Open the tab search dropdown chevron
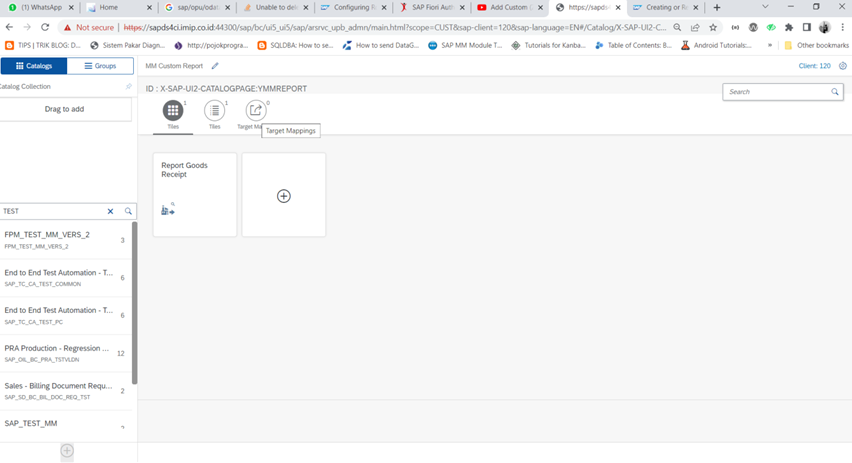Viewport: 852px width, 463px height. pos(765,7)
